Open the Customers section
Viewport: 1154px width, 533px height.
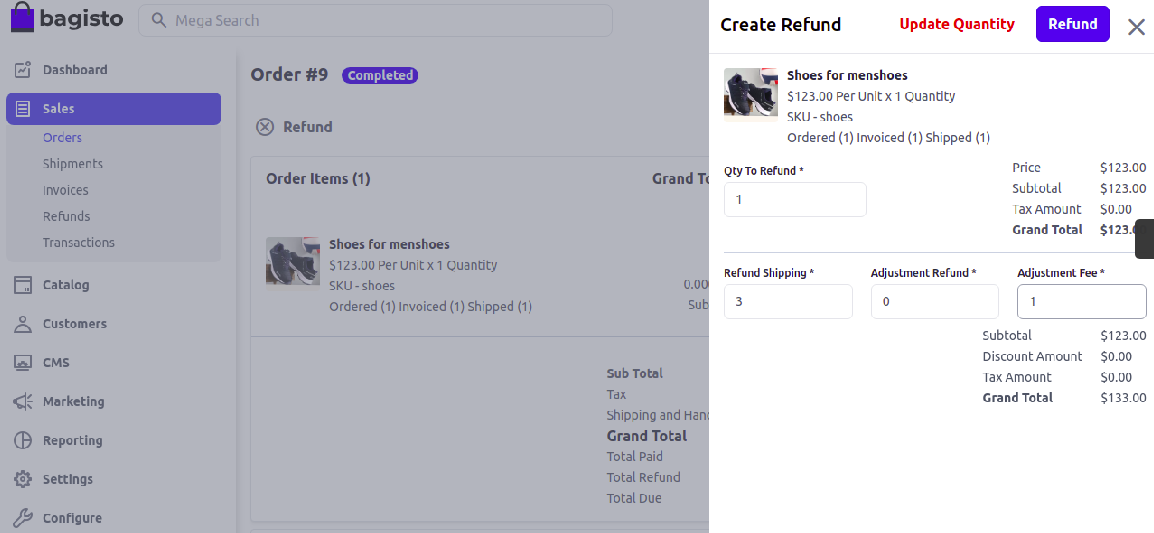tap(74, 324)
